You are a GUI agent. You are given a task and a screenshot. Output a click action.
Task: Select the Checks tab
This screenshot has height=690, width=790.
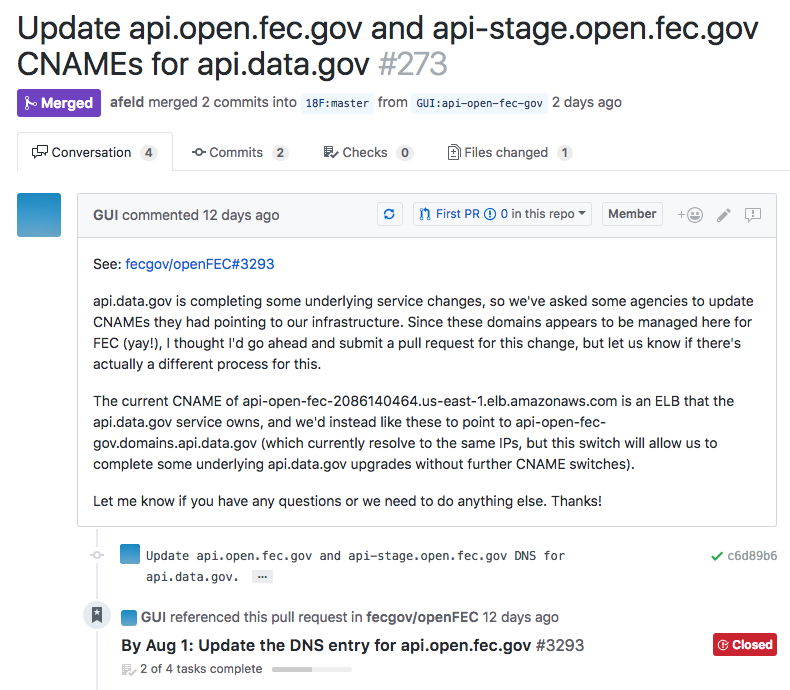click(367, 152)
